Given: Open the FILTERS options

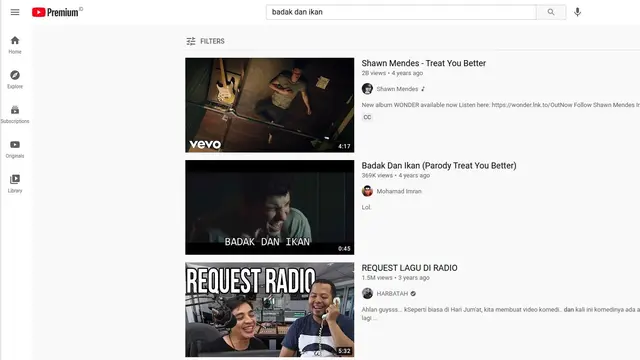Looking at the screenshot, I should [205, 41].
